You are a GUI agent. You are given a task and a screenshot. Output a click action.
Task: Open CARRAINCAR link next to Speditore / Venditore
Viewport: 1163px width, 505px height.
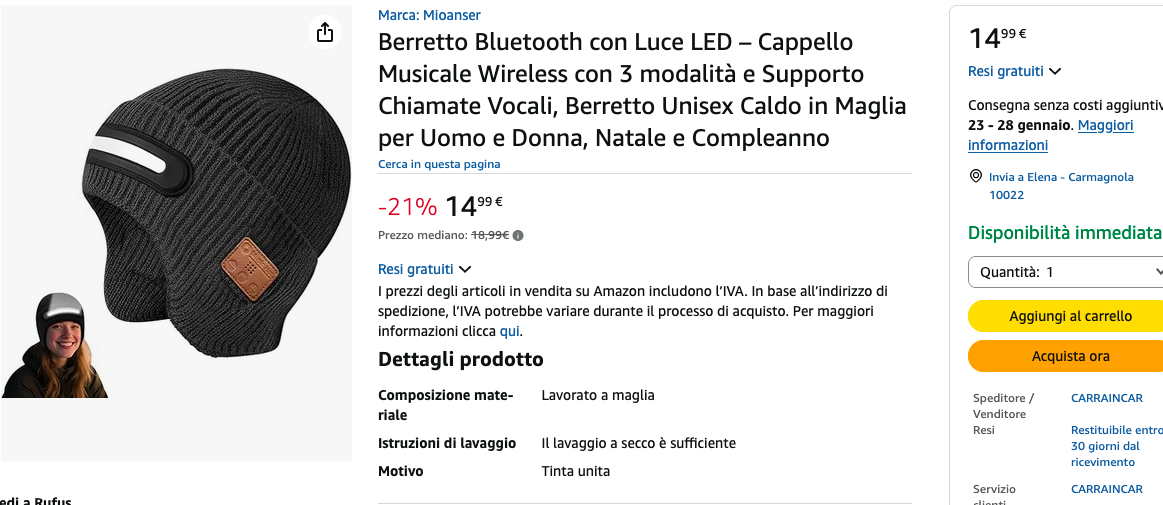[x=1106, y=398]
